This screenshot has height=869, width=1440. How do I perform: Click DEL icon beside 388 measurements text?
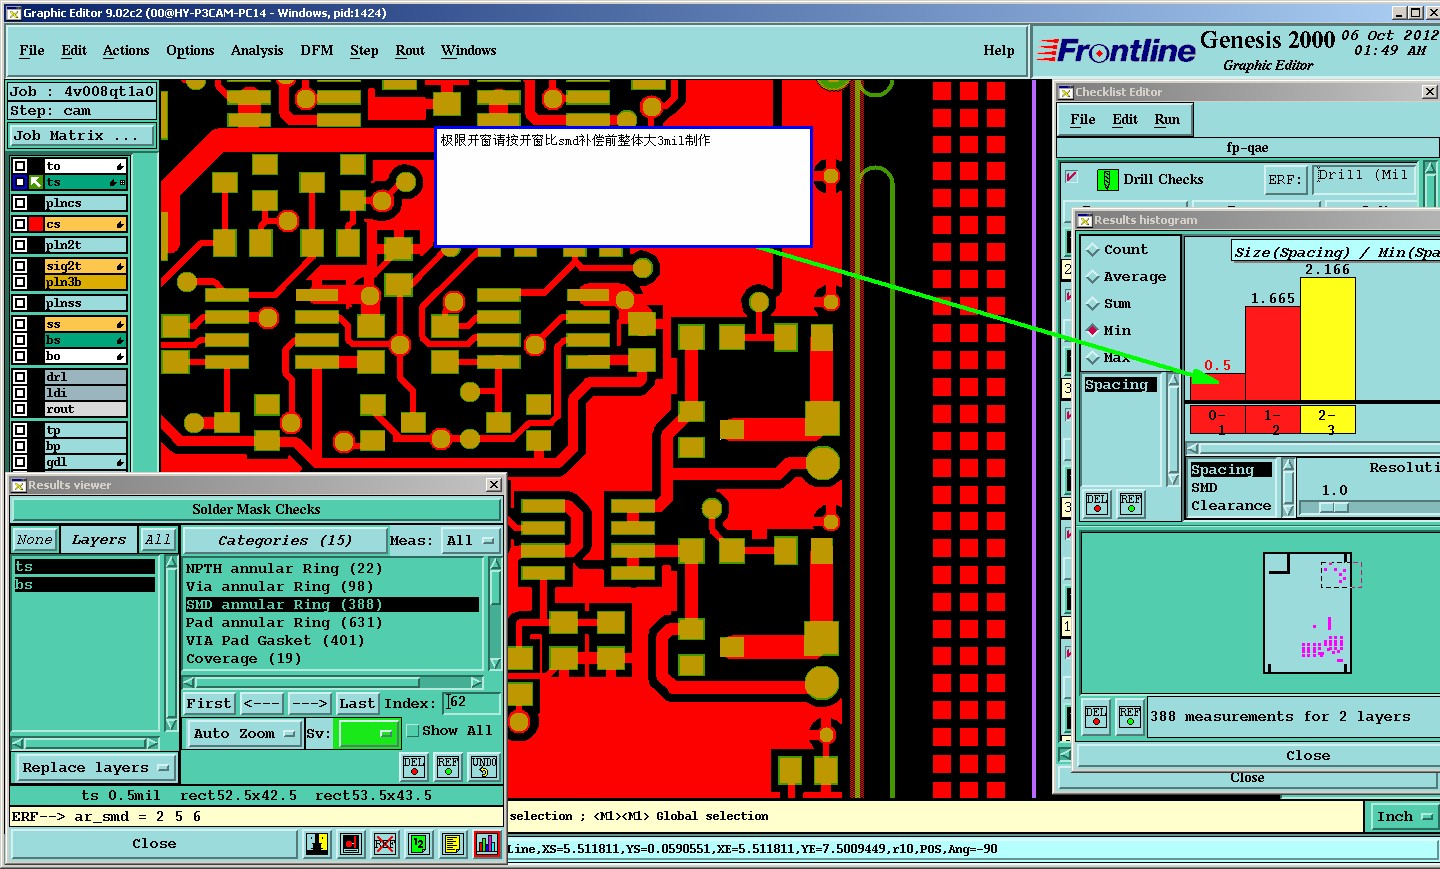coord(1097,717)
